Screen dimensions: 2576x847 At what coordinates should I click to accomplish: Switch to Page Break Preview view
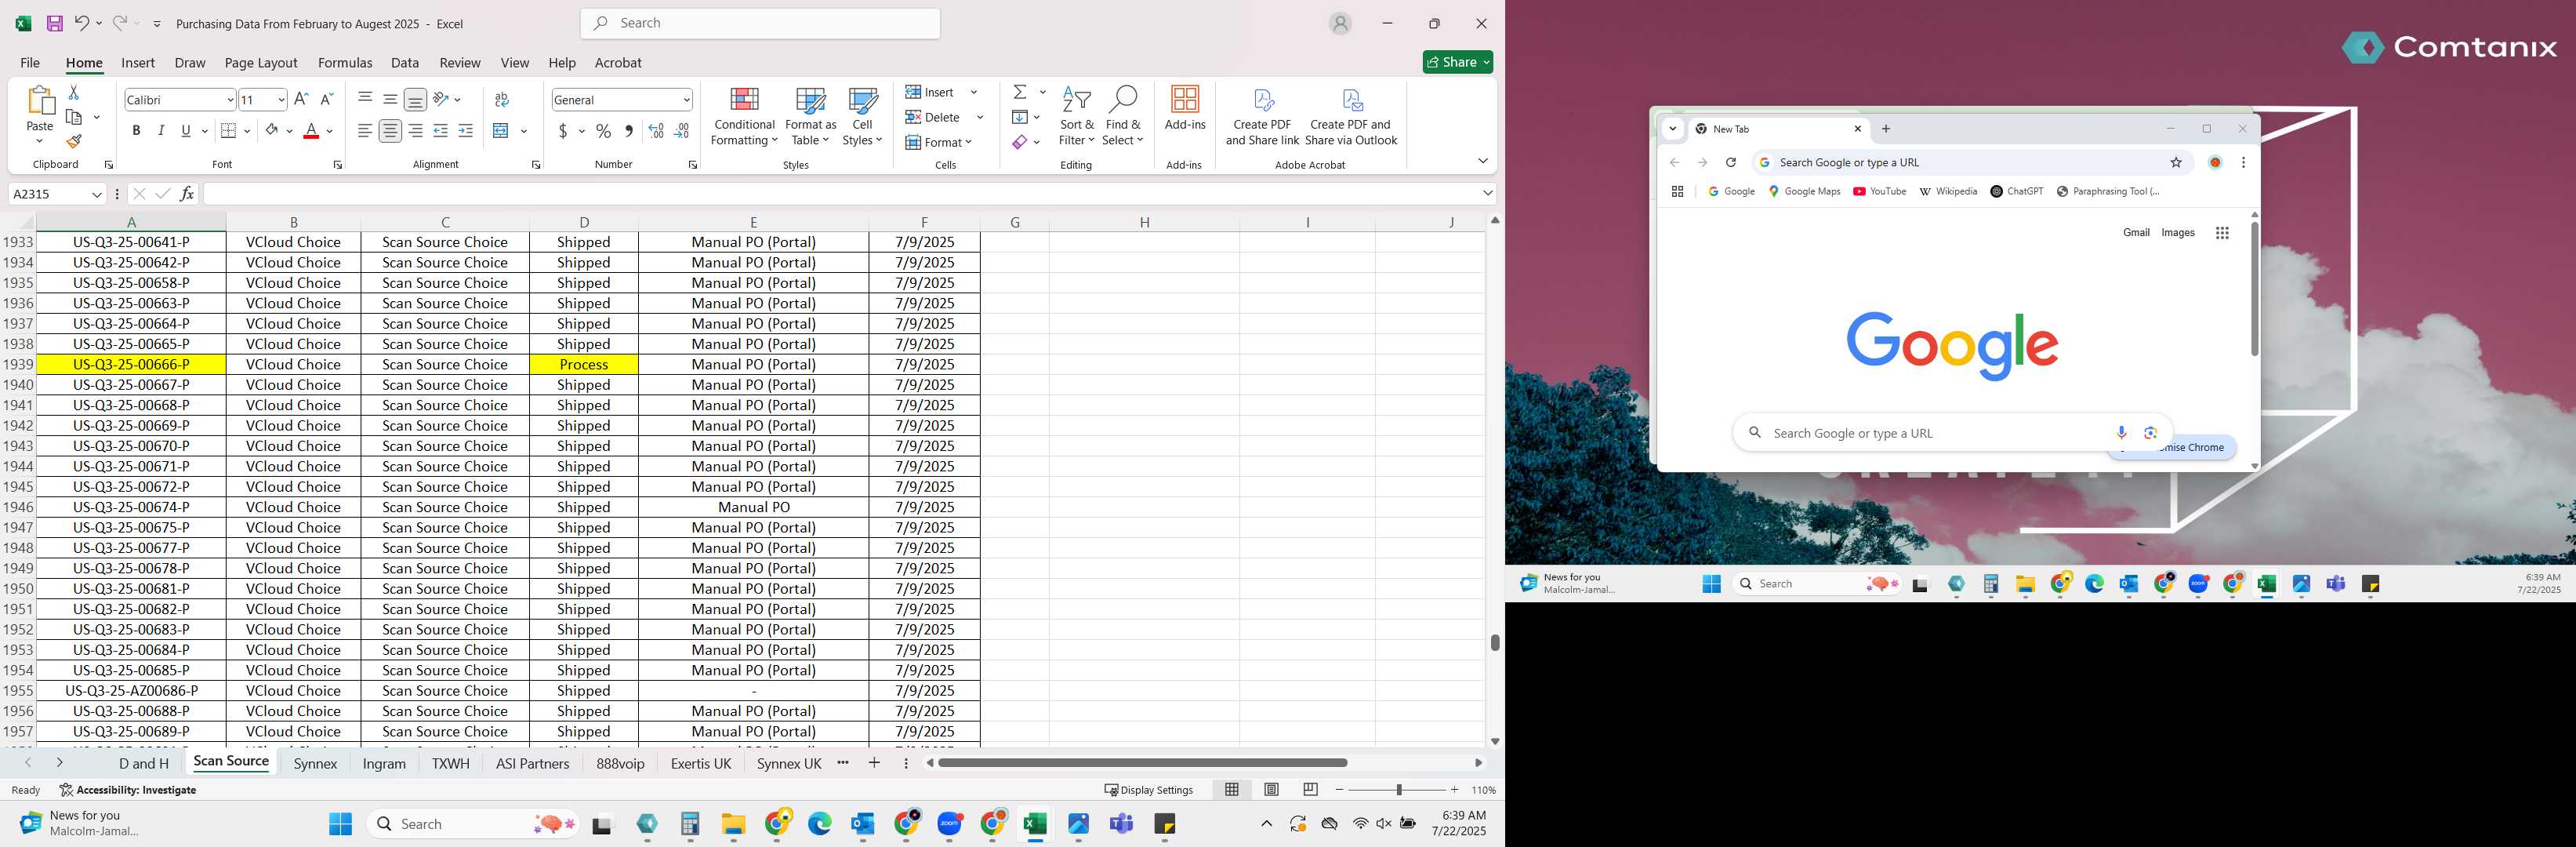click(x=1310, y=789)
